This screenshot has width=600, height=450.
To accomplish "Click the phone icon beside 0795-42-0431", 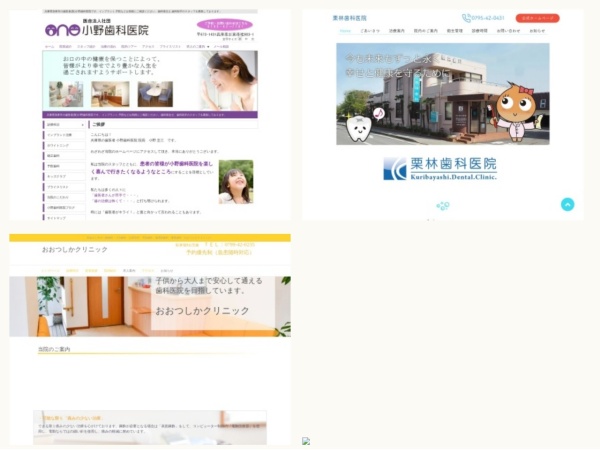I will click(466, 18).
